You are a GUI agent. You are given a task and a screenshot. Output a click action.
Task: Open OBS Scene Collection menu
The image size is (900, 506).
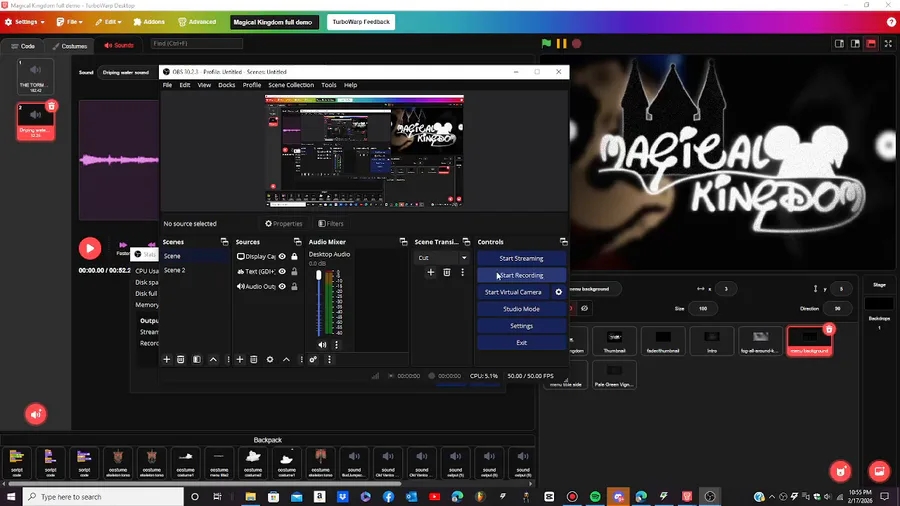pyautogui.click(x=291, y=85)
